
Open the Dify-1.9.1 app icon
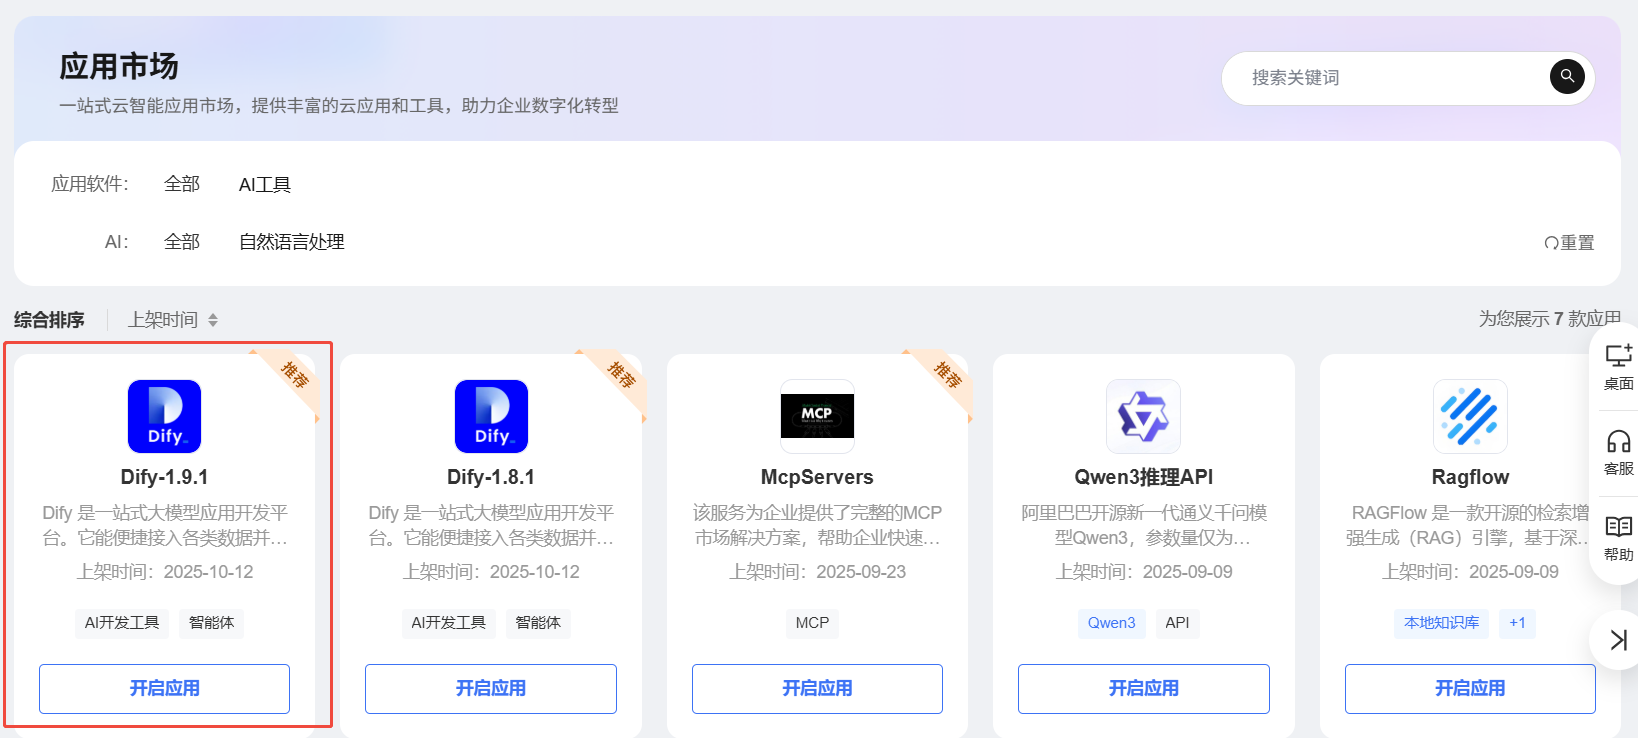point(164,416)
